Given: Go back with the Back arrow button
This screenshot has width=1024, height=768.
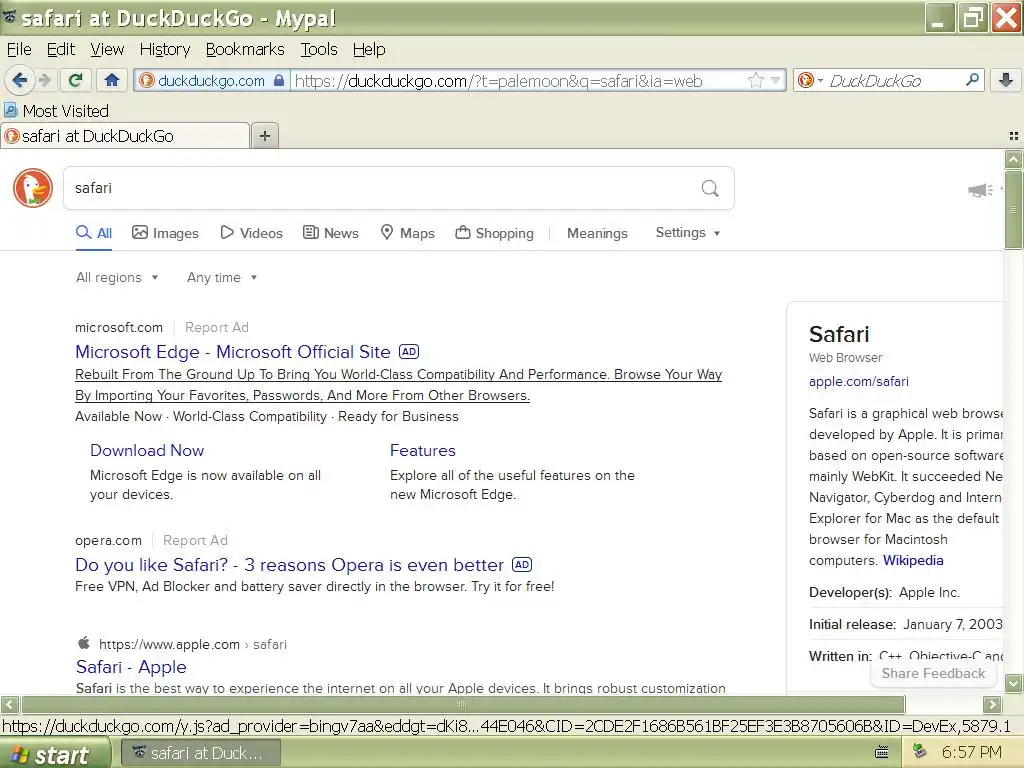Looking at the screenshot, I should point(20,80).
